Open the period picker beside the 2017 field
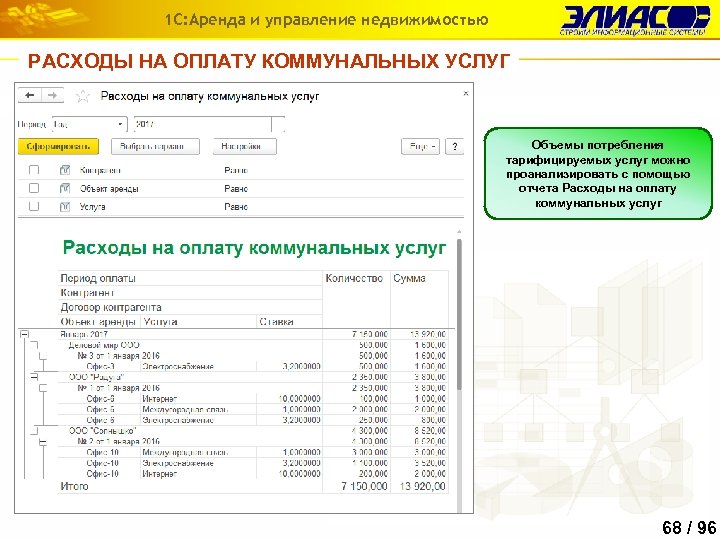This screenshot has height=540, width=720. [x=277, y=124]
